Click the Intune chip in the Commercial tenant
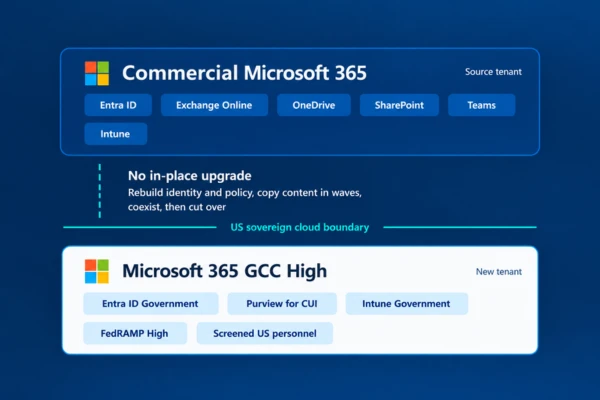Viewport: 600px width, 400px height. pyautogui.click(x=116, y=134)
